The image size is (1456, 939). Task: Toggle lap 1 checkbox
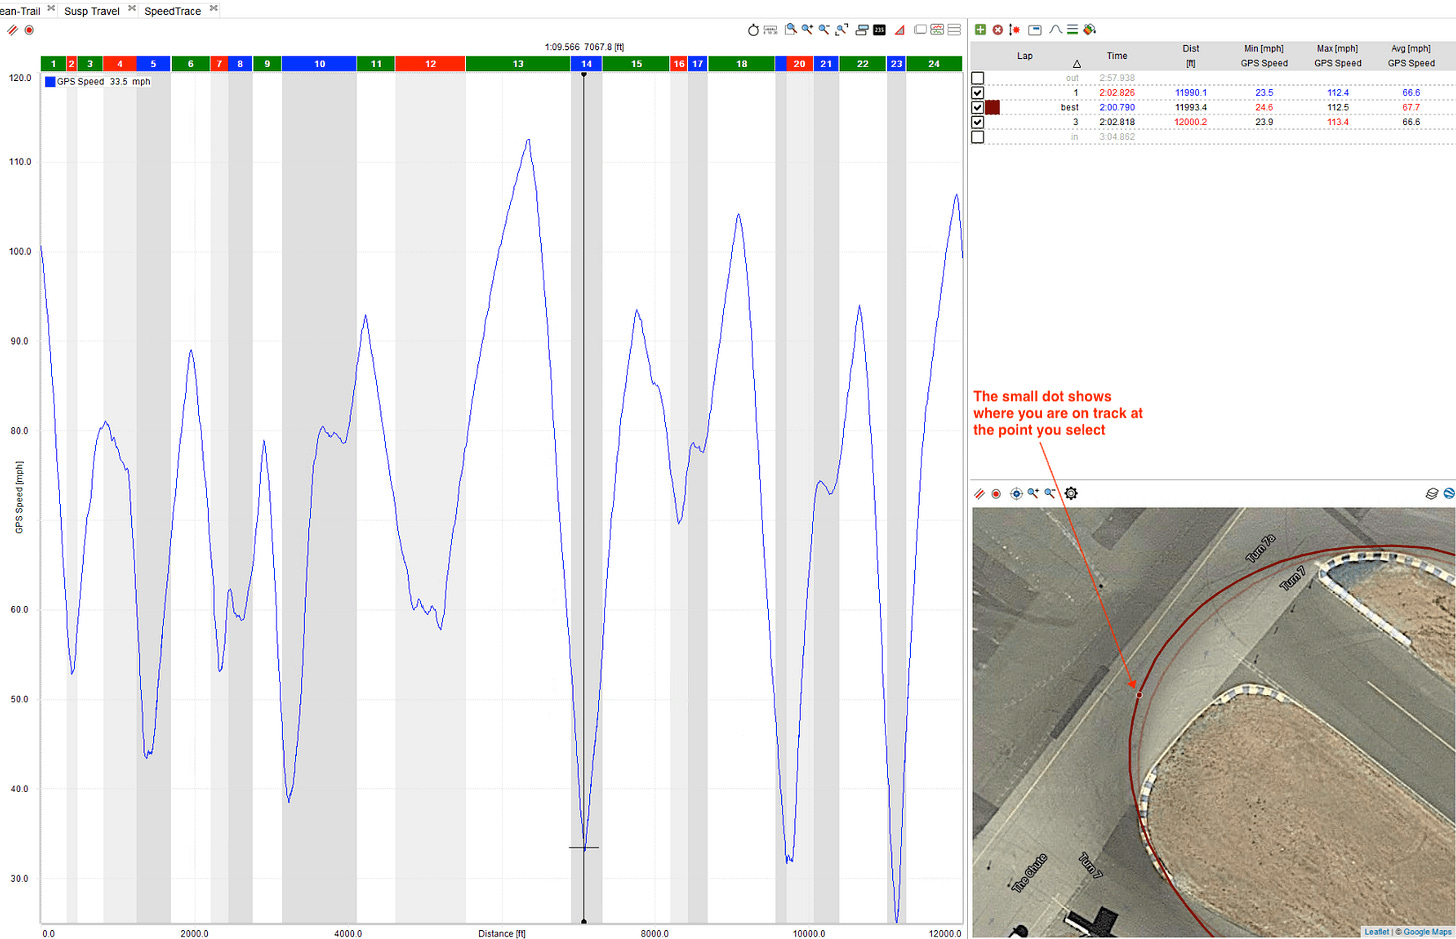pyautogui.click(x=978, y=93)
